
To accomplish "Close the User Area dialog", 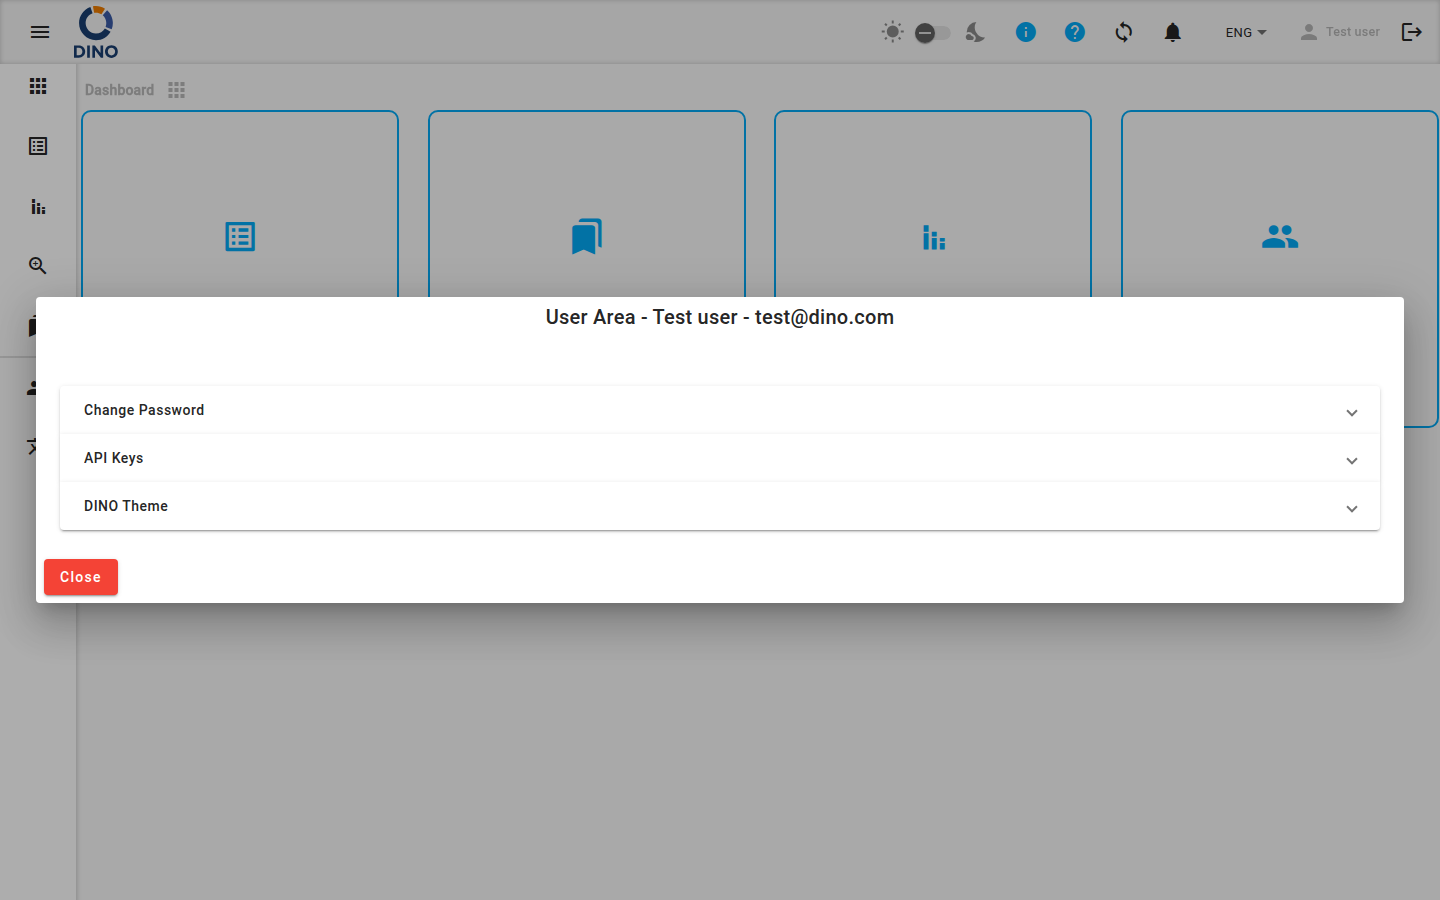I will coord(81,577).
